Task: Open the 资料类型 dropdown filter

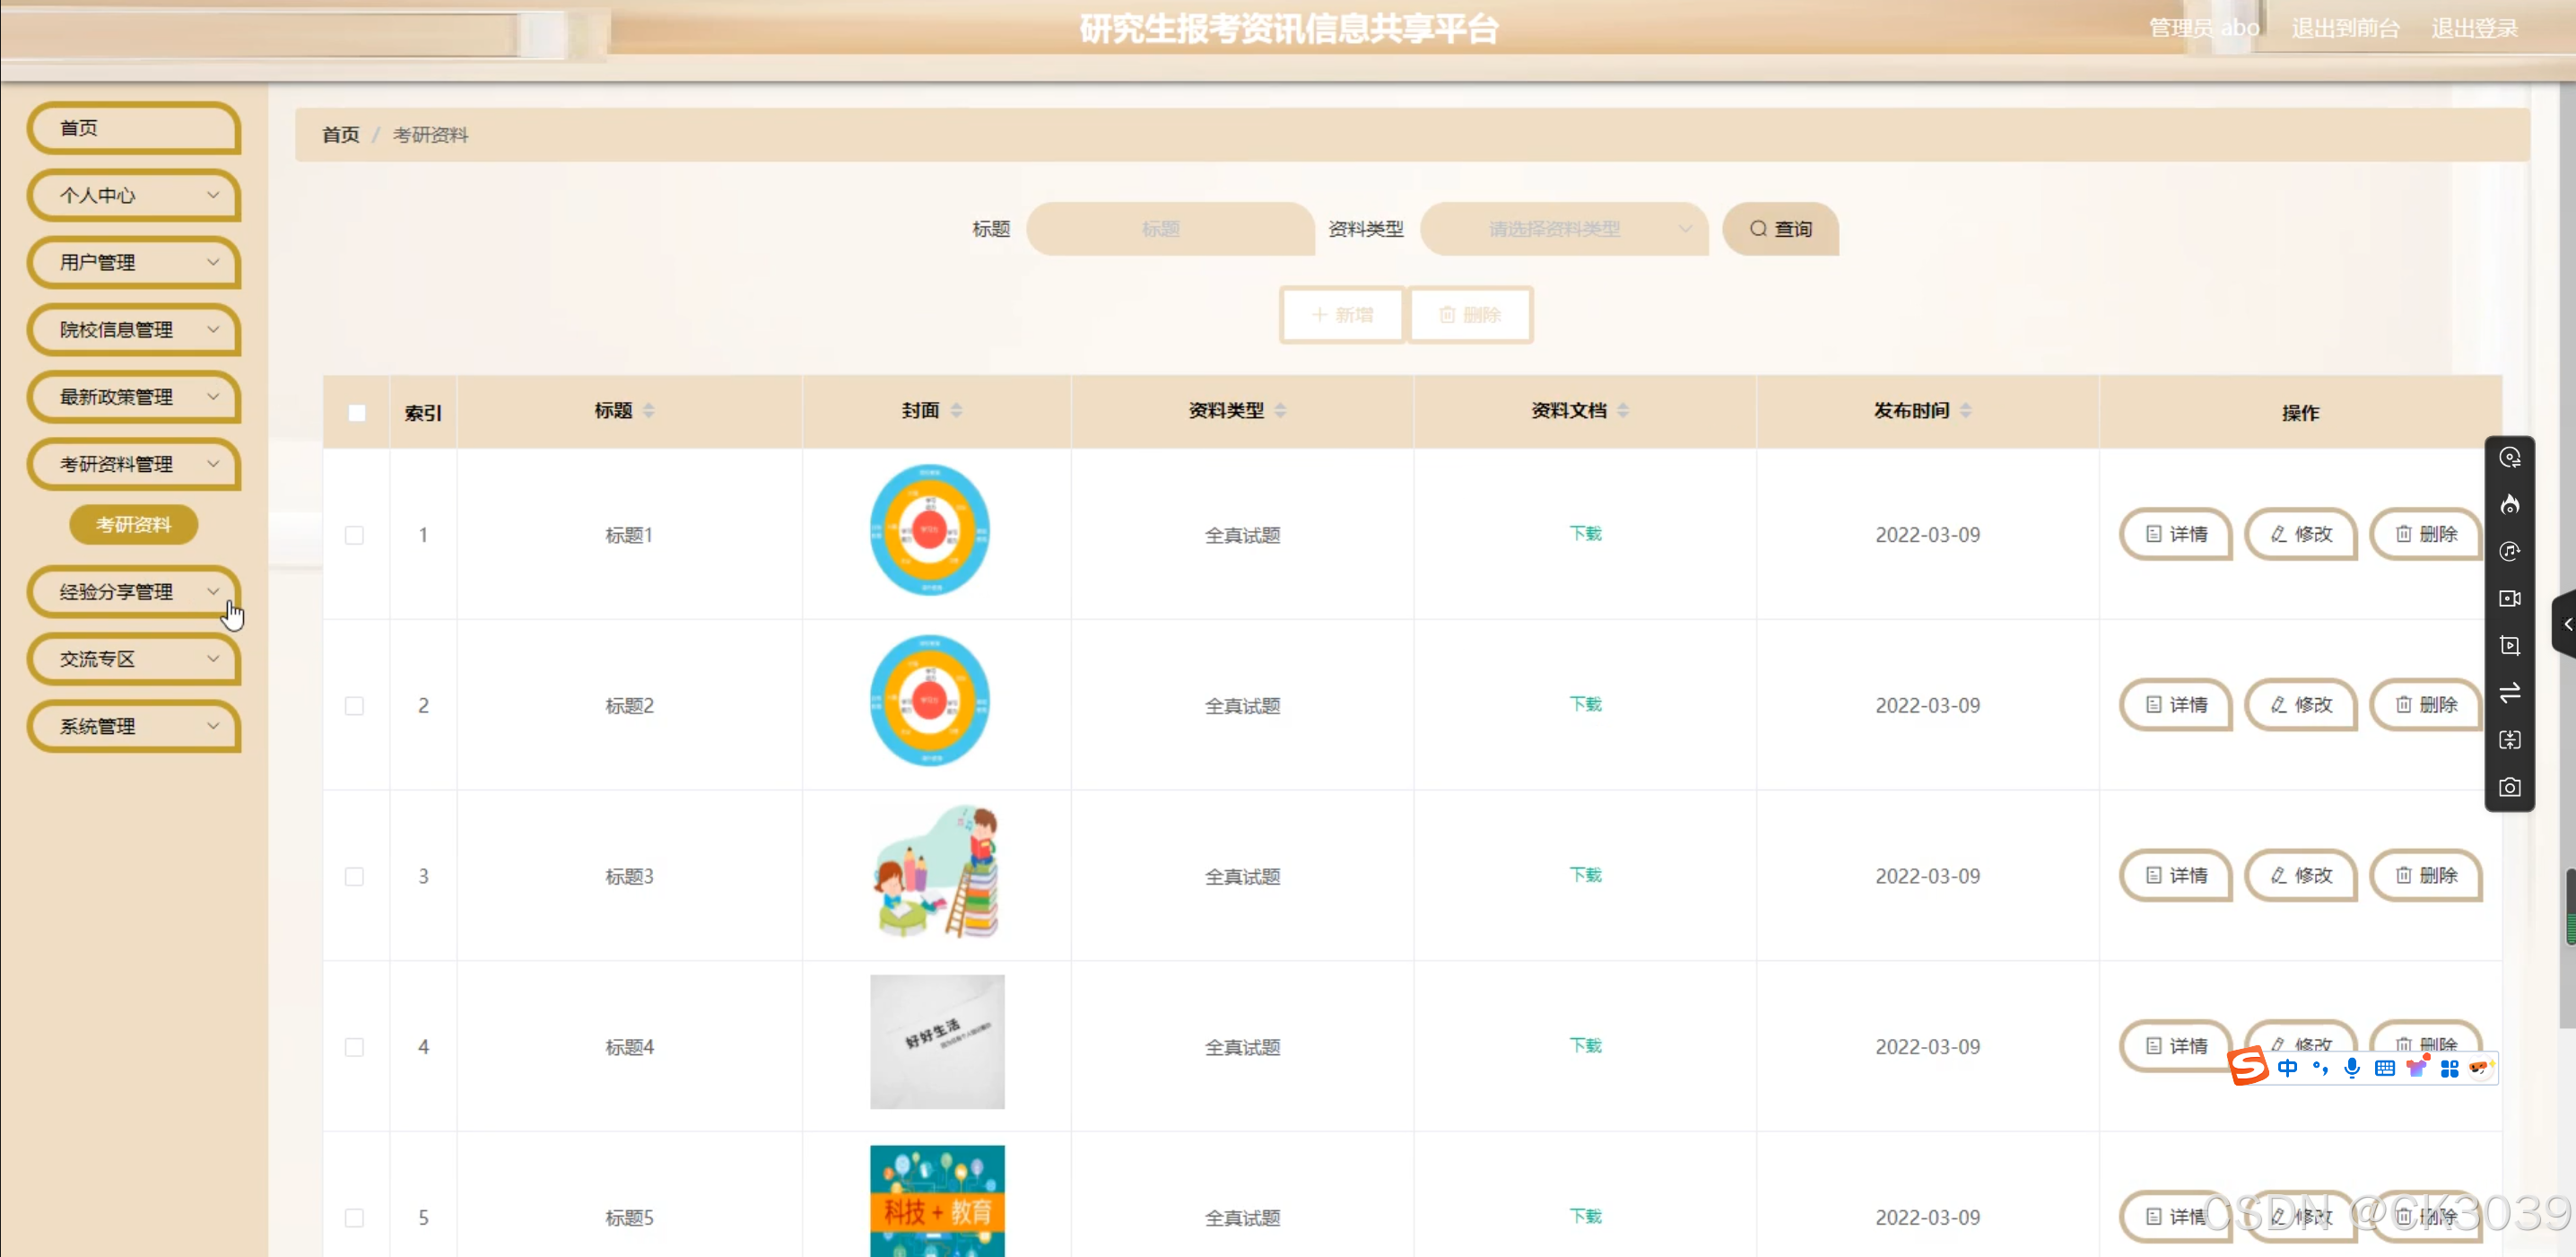Action: tap(1563, 229)
